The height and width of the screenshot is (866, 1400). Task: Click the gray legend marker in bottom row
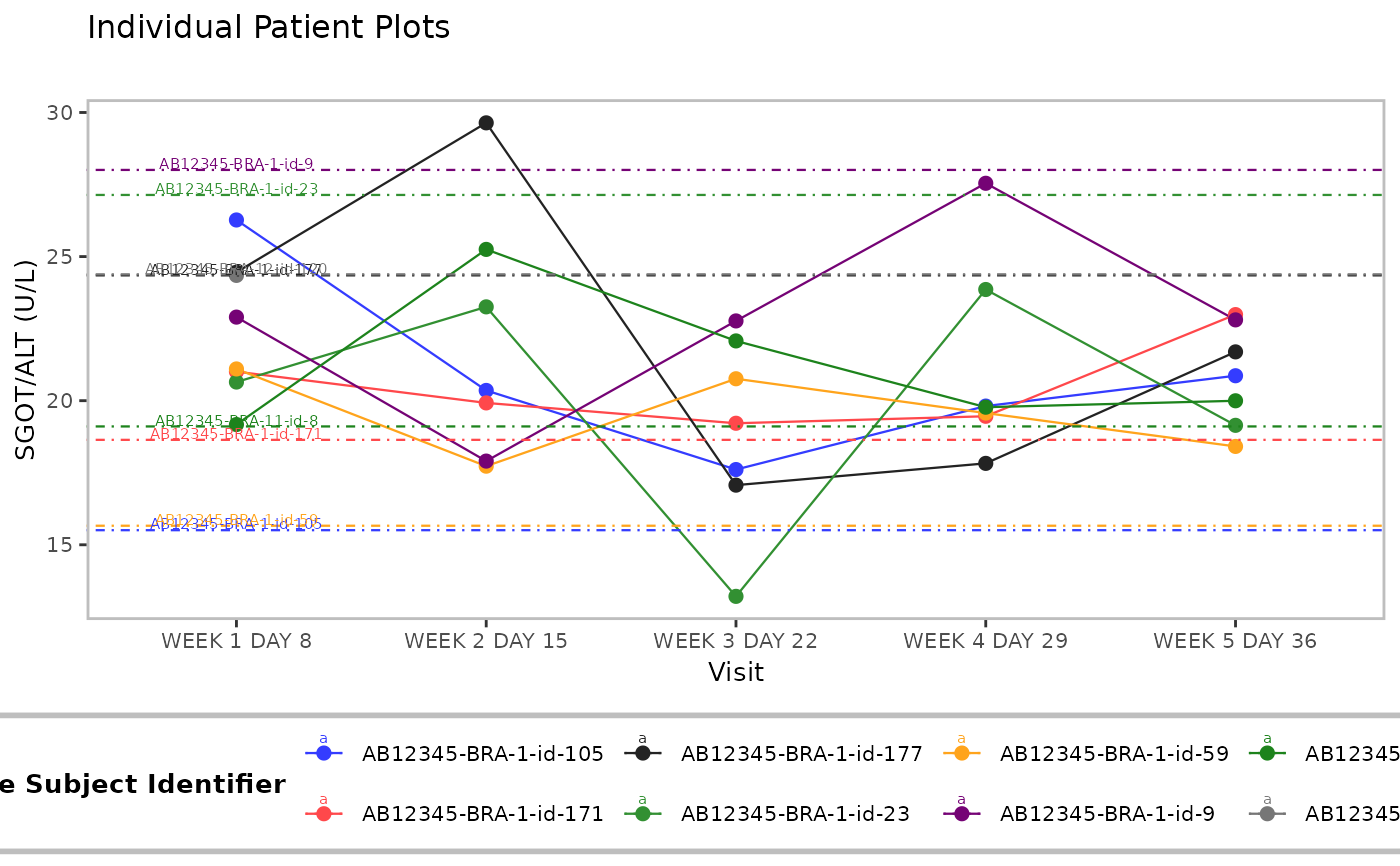[1267, 813]
